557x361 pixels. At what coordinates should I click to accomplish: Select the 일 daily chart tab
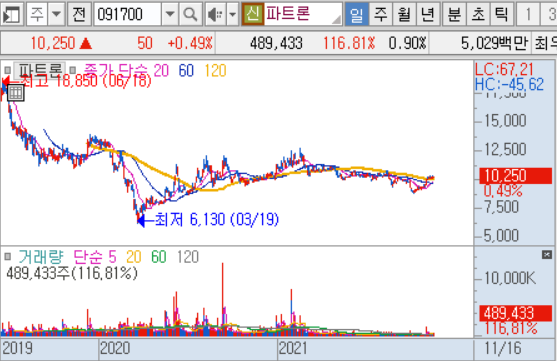(356, 14)
